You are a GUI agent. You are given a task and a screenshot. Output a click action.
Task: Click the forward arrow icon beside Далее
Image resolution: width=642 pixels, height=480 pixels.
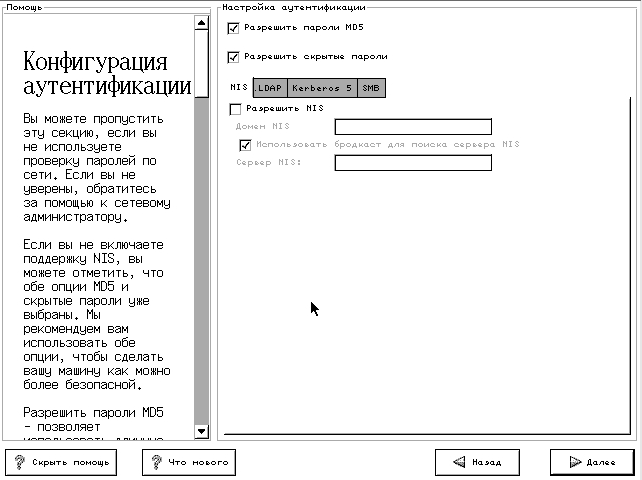click(x=574, y=463)
